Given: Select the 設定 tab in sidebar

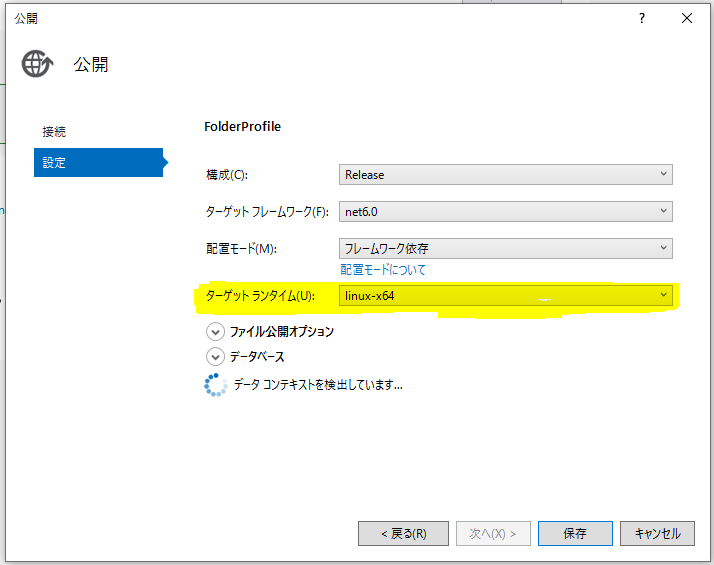Looking at the screenshot, I should [x=98, y=162].
